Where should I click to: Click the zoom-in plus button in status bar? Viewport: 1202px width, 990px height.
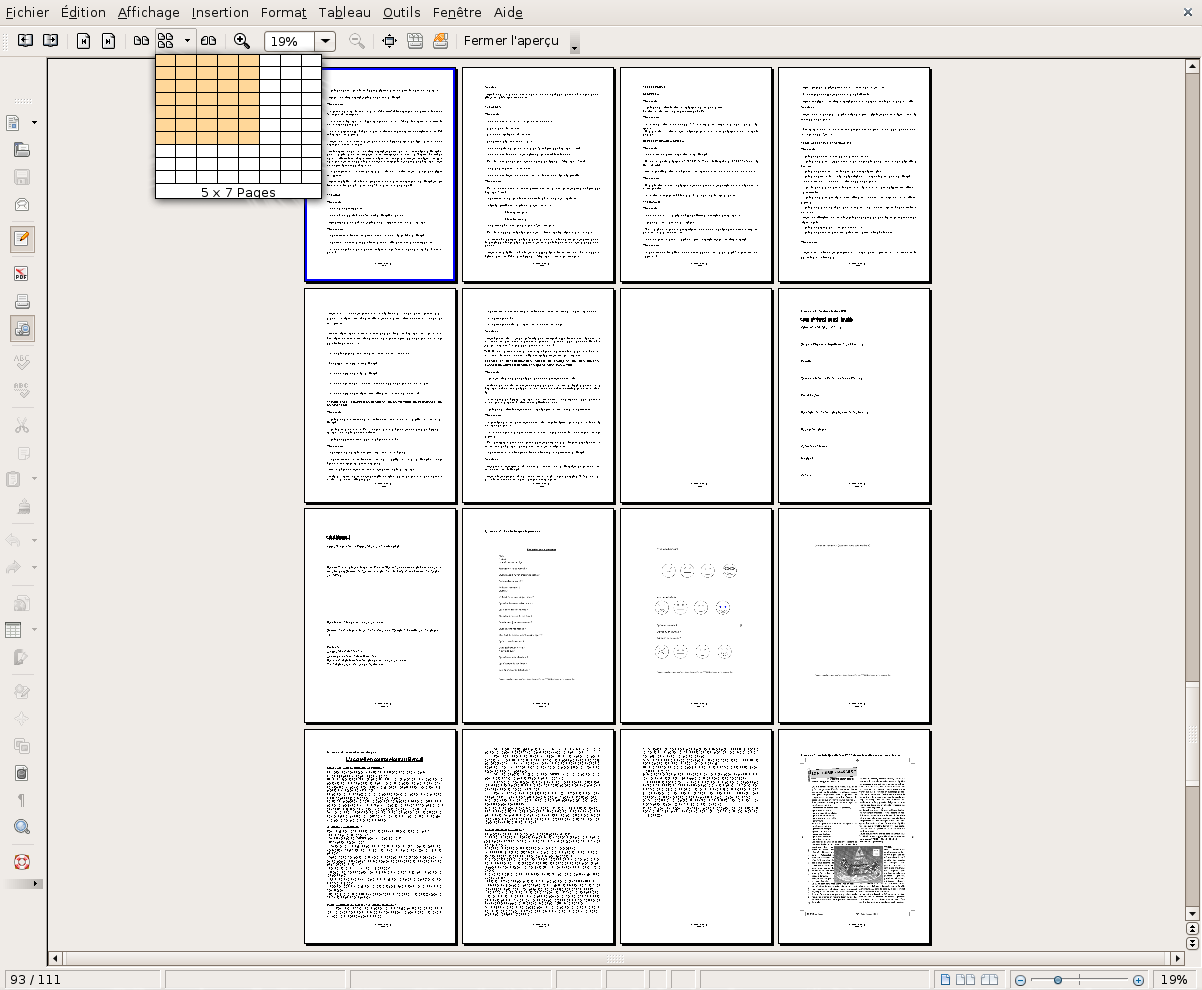[1138, 980]
